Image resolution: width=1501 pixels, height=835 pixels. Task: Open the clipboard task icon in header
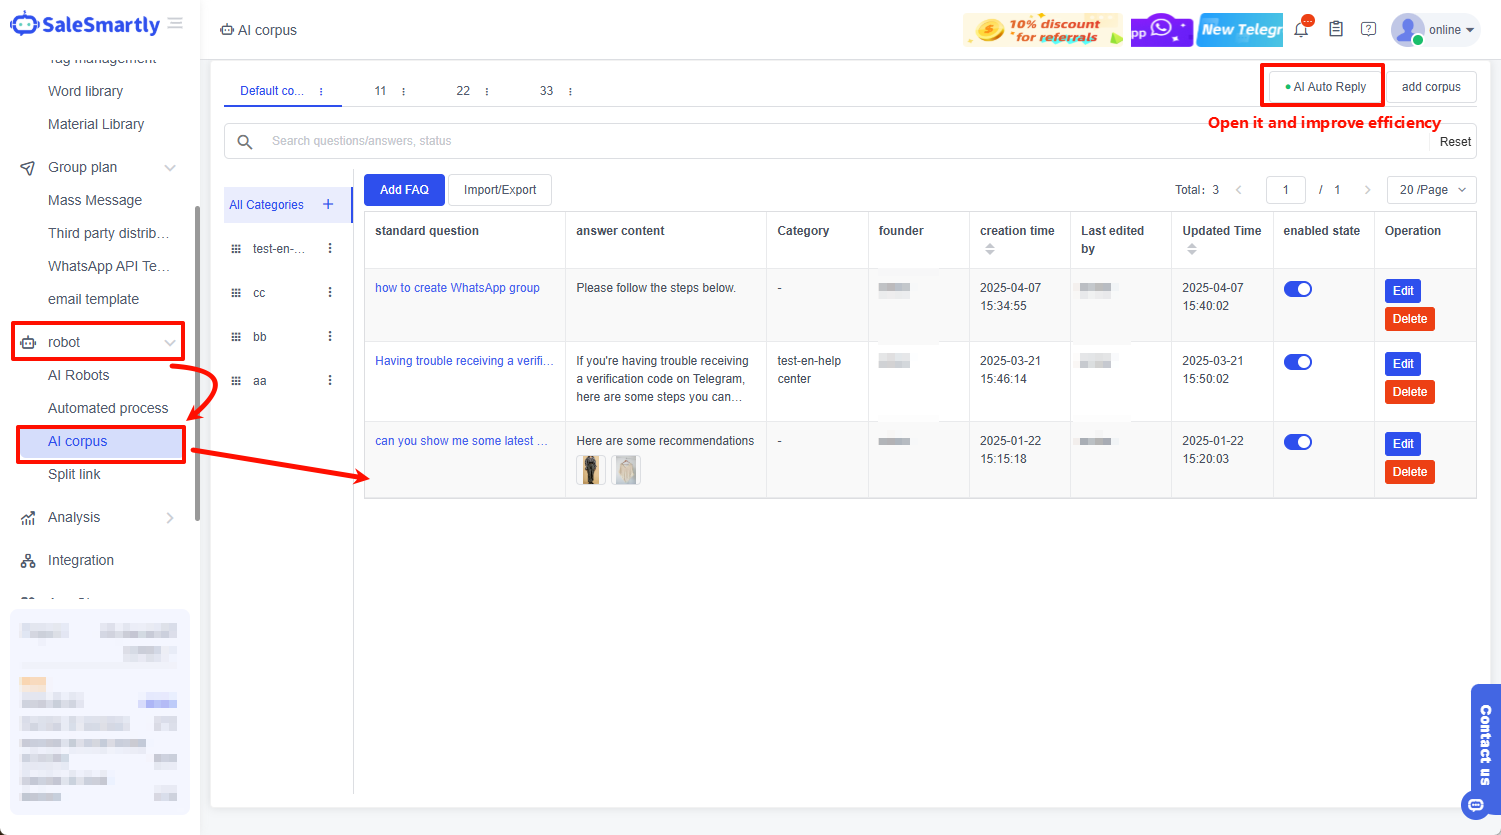pos(1335,29)
